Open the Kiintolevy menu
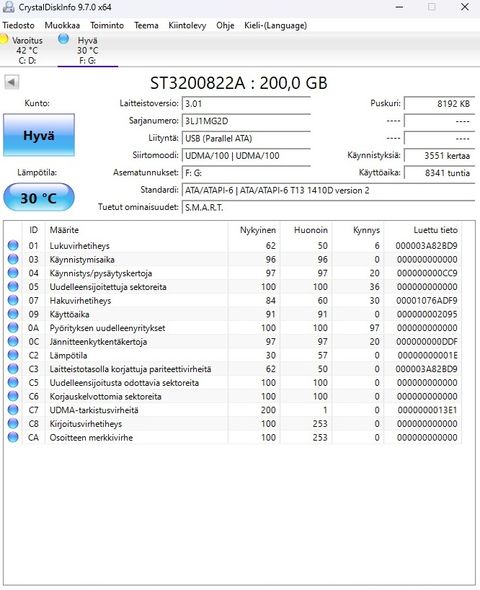This screenshot has width=480, height=590. (x=187, y=26)
